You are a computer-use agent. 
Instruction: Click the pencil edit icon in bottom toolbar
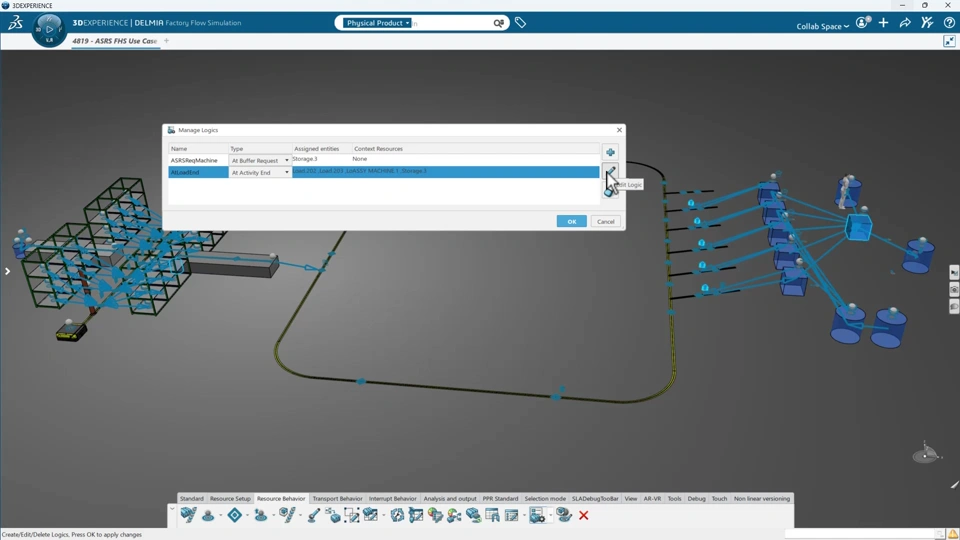[313, 516]
